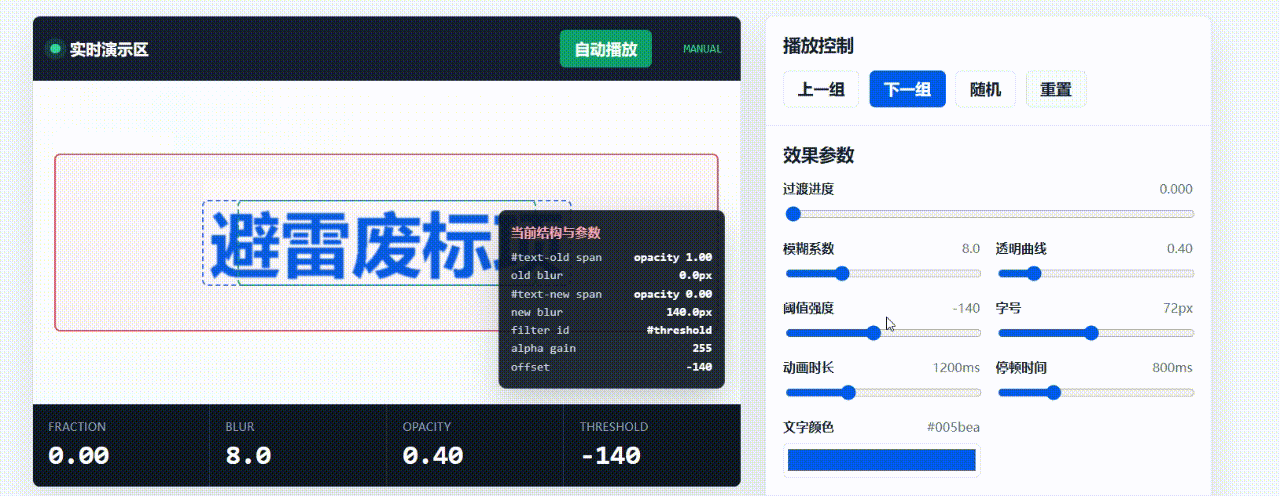Click the 字号 font size slider

click(1095, 333)
